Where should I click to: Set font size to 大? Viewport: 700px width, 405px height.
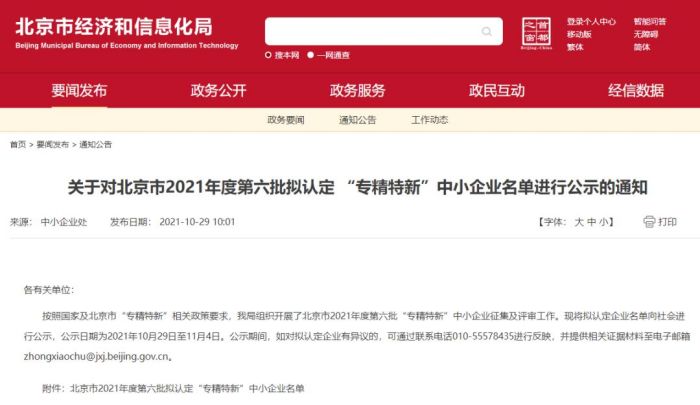[x=579, y=222]
